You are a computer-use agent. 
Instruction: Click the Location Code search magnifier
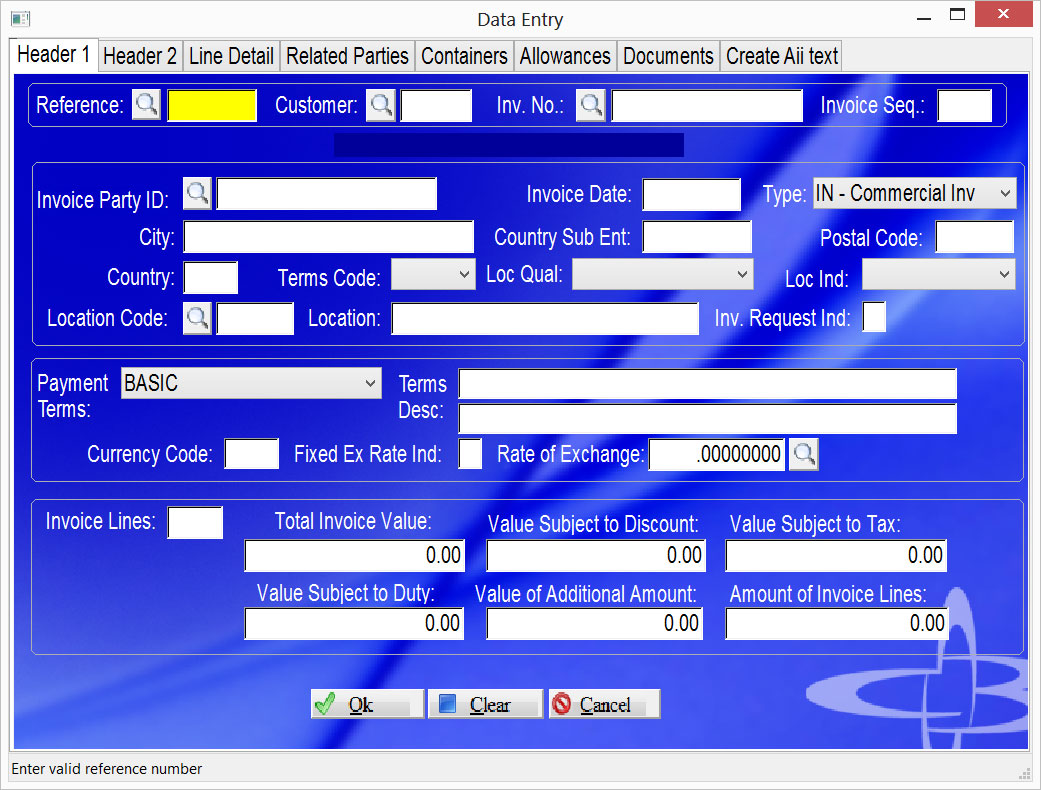[197, 318]
